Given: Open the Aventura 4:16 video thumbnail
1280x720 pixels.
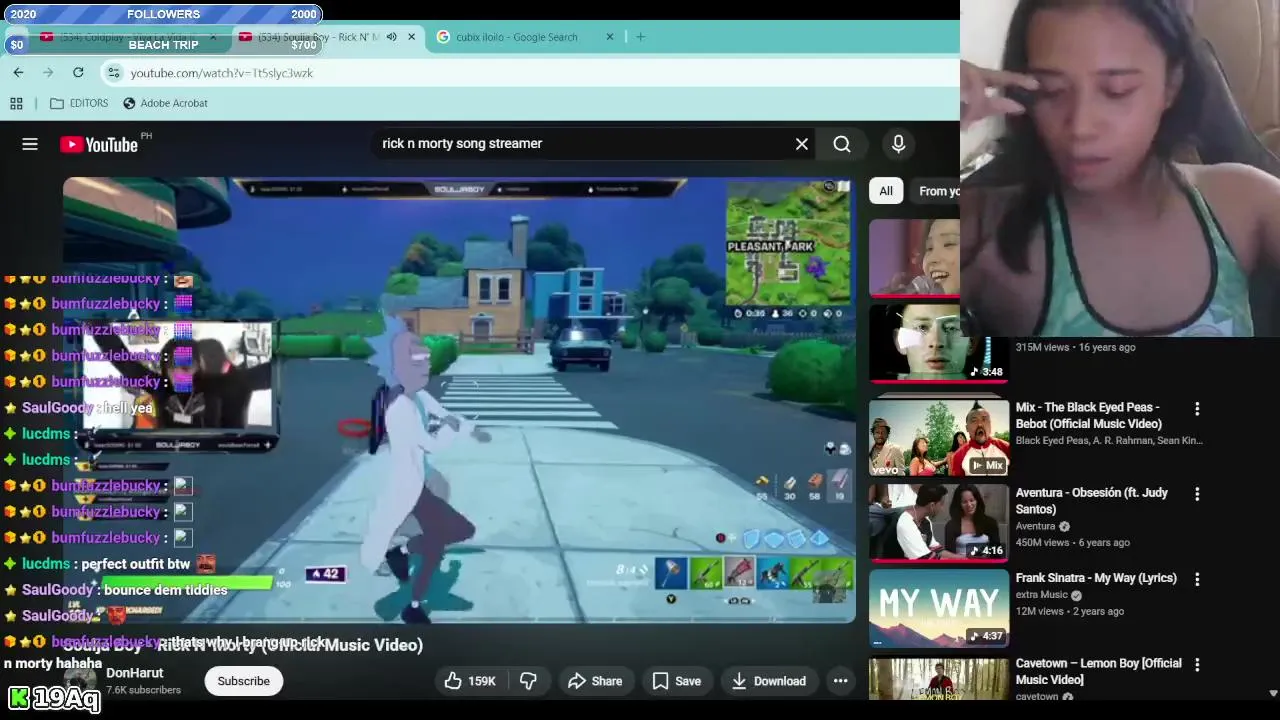Looking at the screenshot, I should (x=939, y=523).
